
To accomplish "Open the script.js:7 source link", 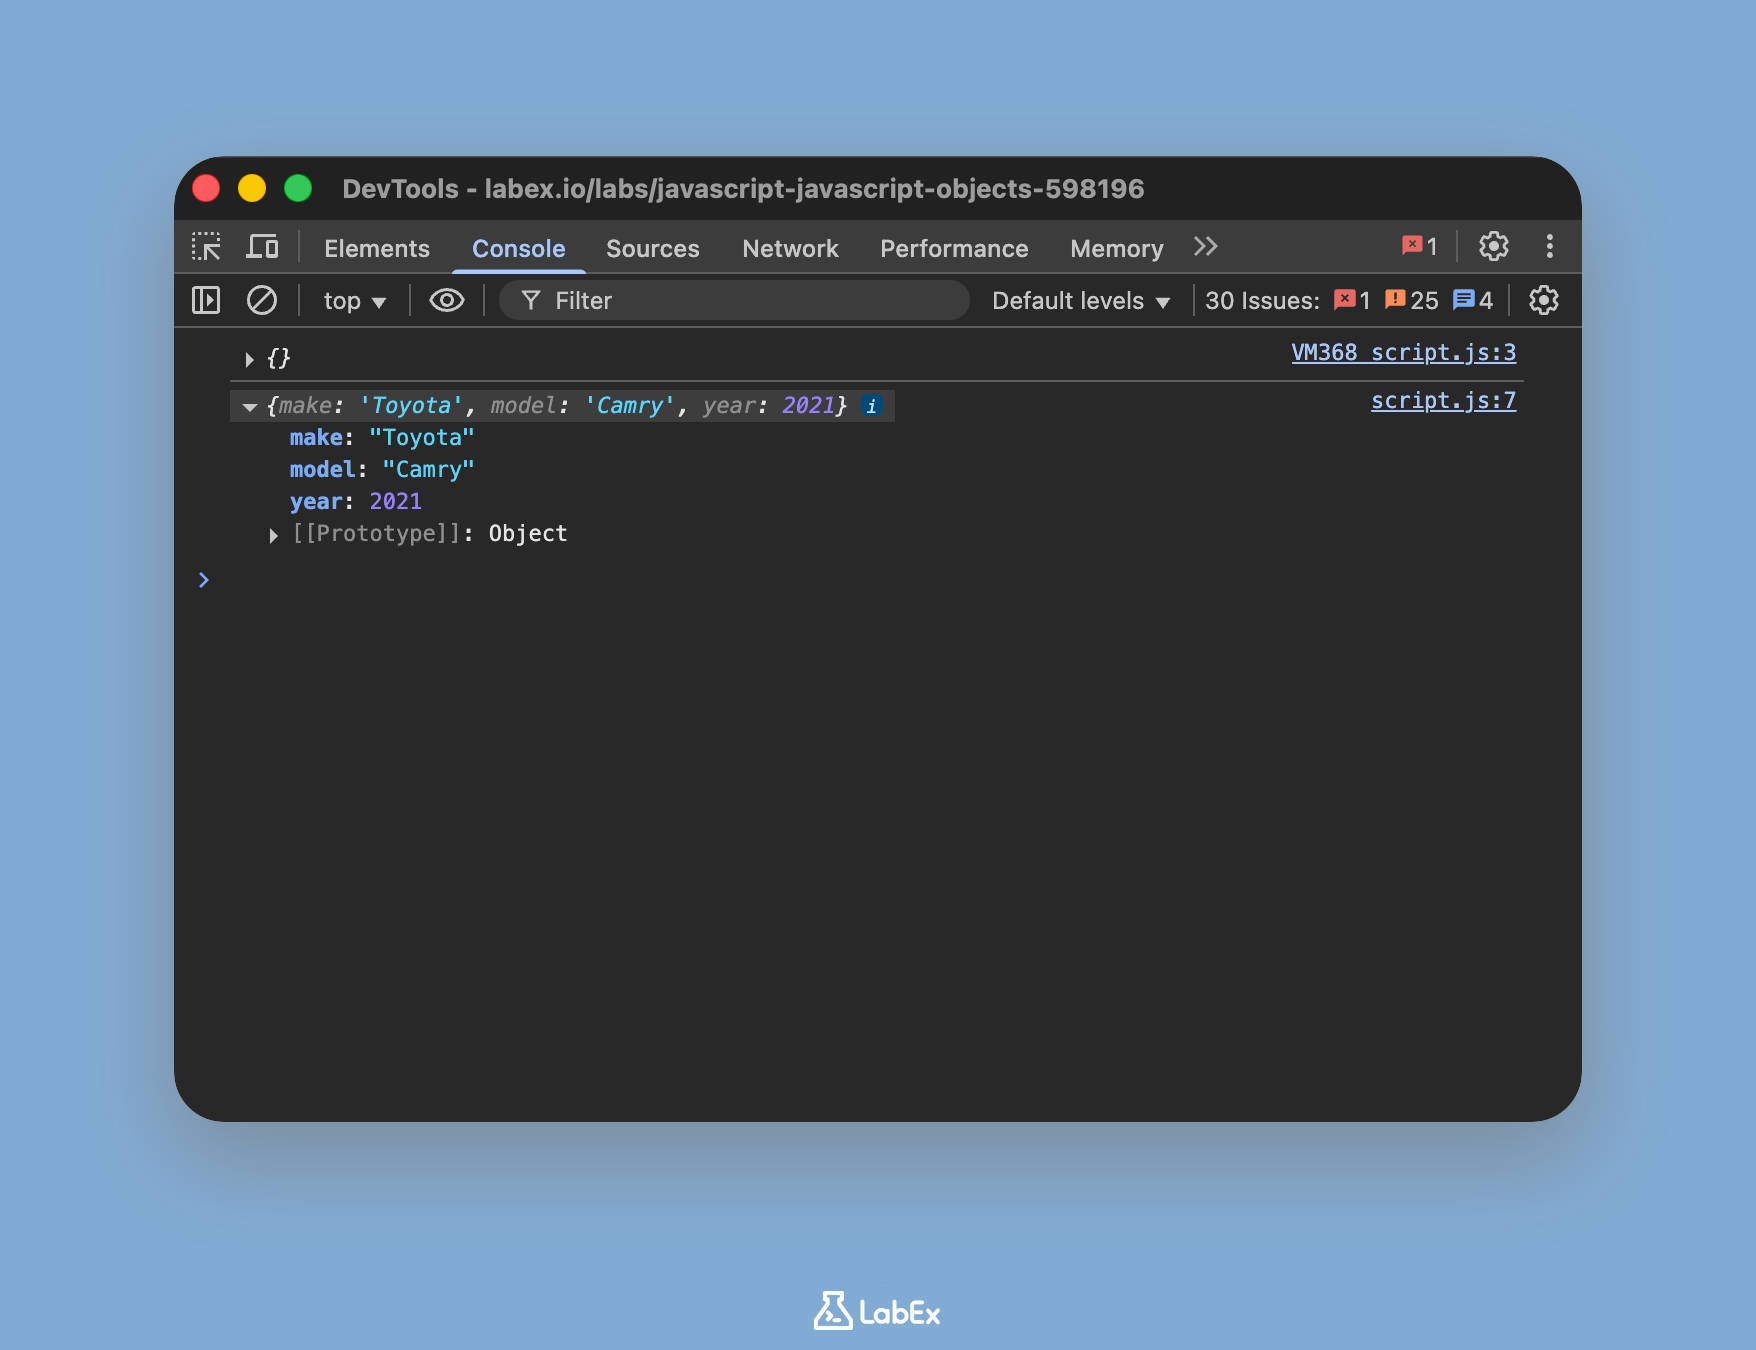I will click(1442, 401).
